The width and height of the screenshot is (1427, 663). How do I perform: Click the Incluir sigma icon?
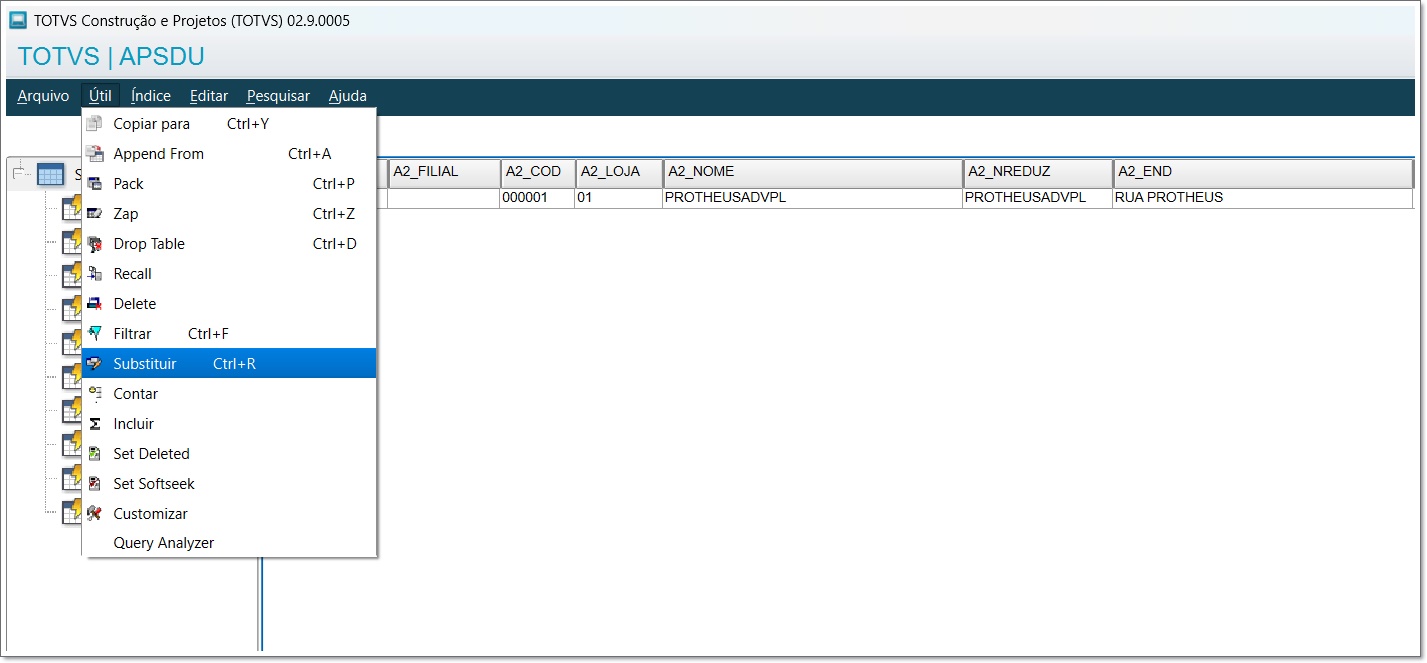coord(94,424)
